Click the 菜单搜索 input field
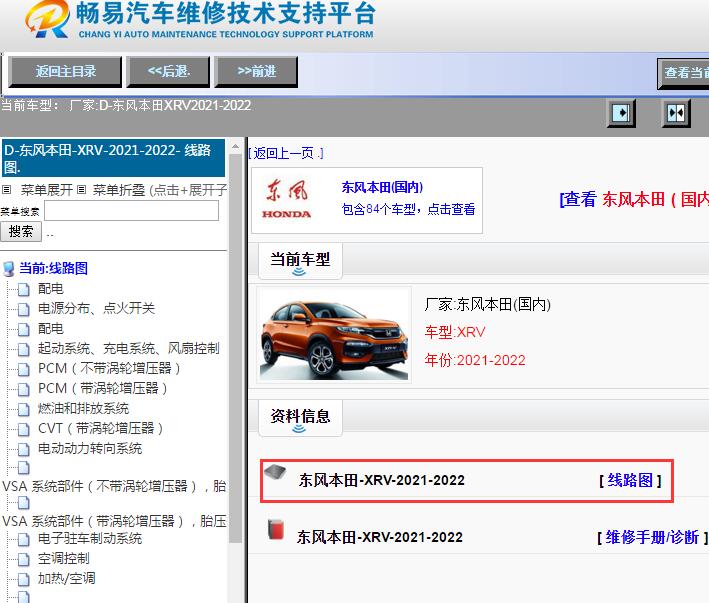709x603 pixels. click(131, 211)
